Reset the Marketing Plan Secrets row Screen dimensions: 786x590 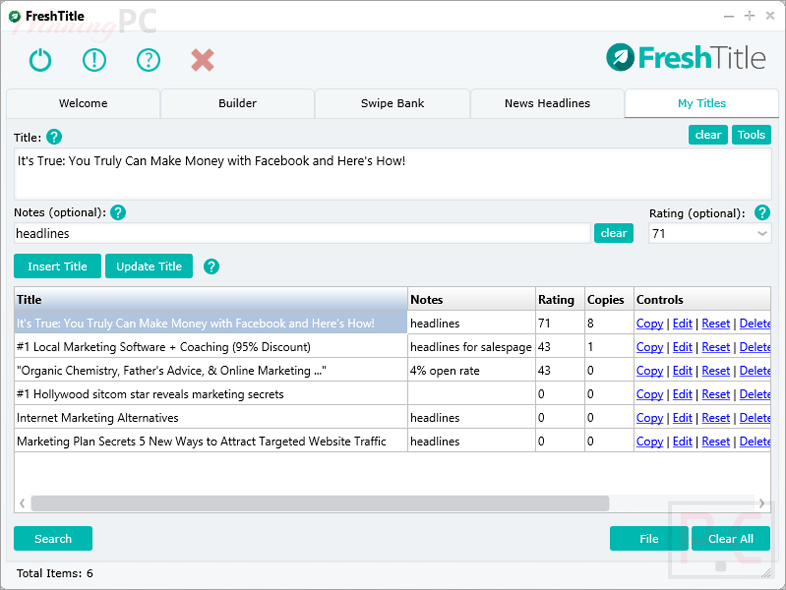(x=716, y=442)
